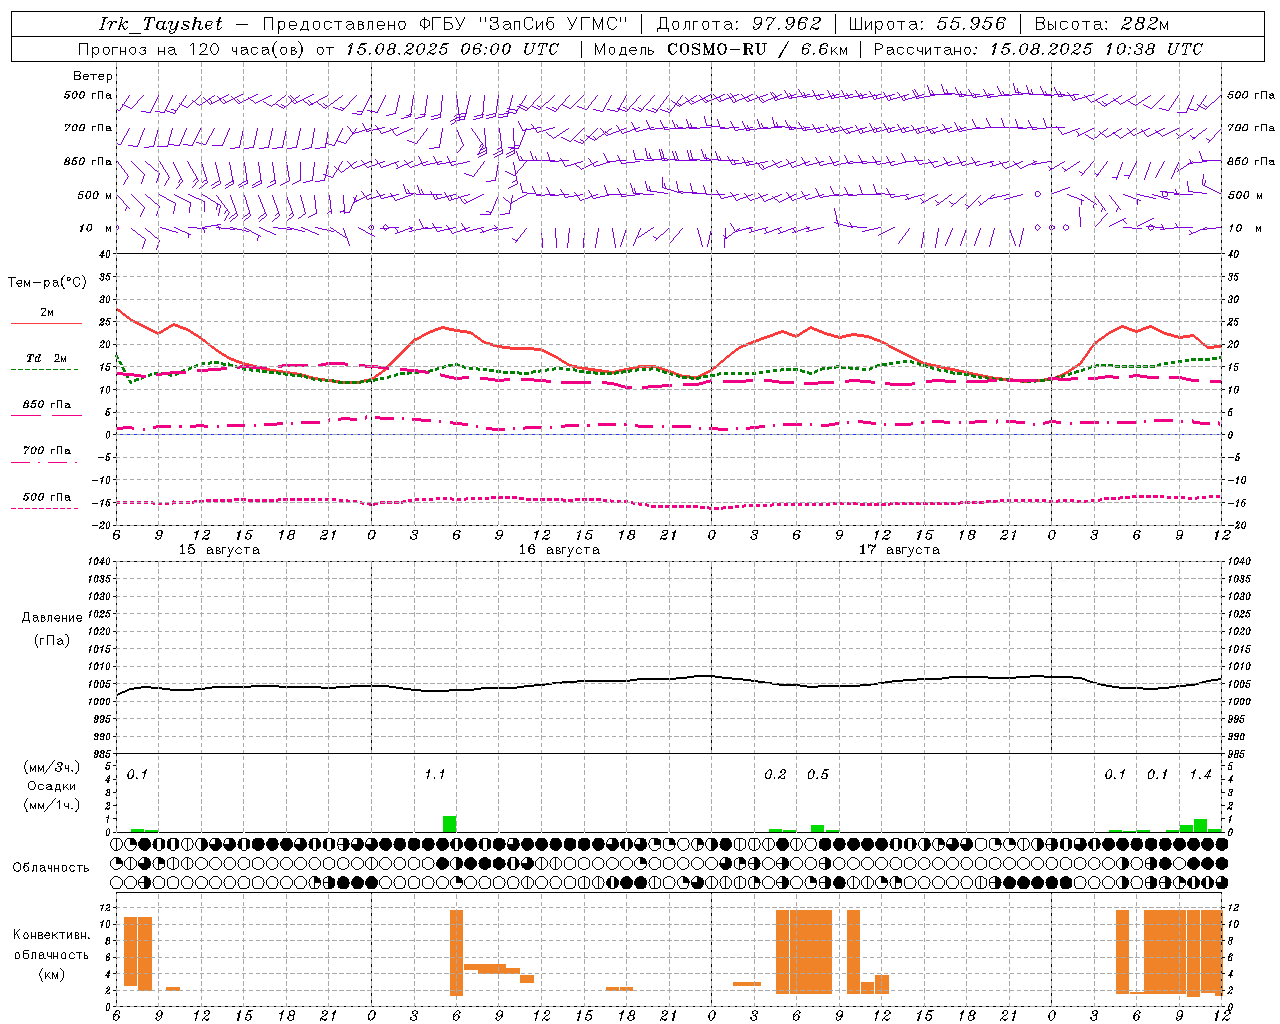Click the forecast length Прогноз на 120 часа(ов)
1280x1024 pixels.
(x=192, y=49)
